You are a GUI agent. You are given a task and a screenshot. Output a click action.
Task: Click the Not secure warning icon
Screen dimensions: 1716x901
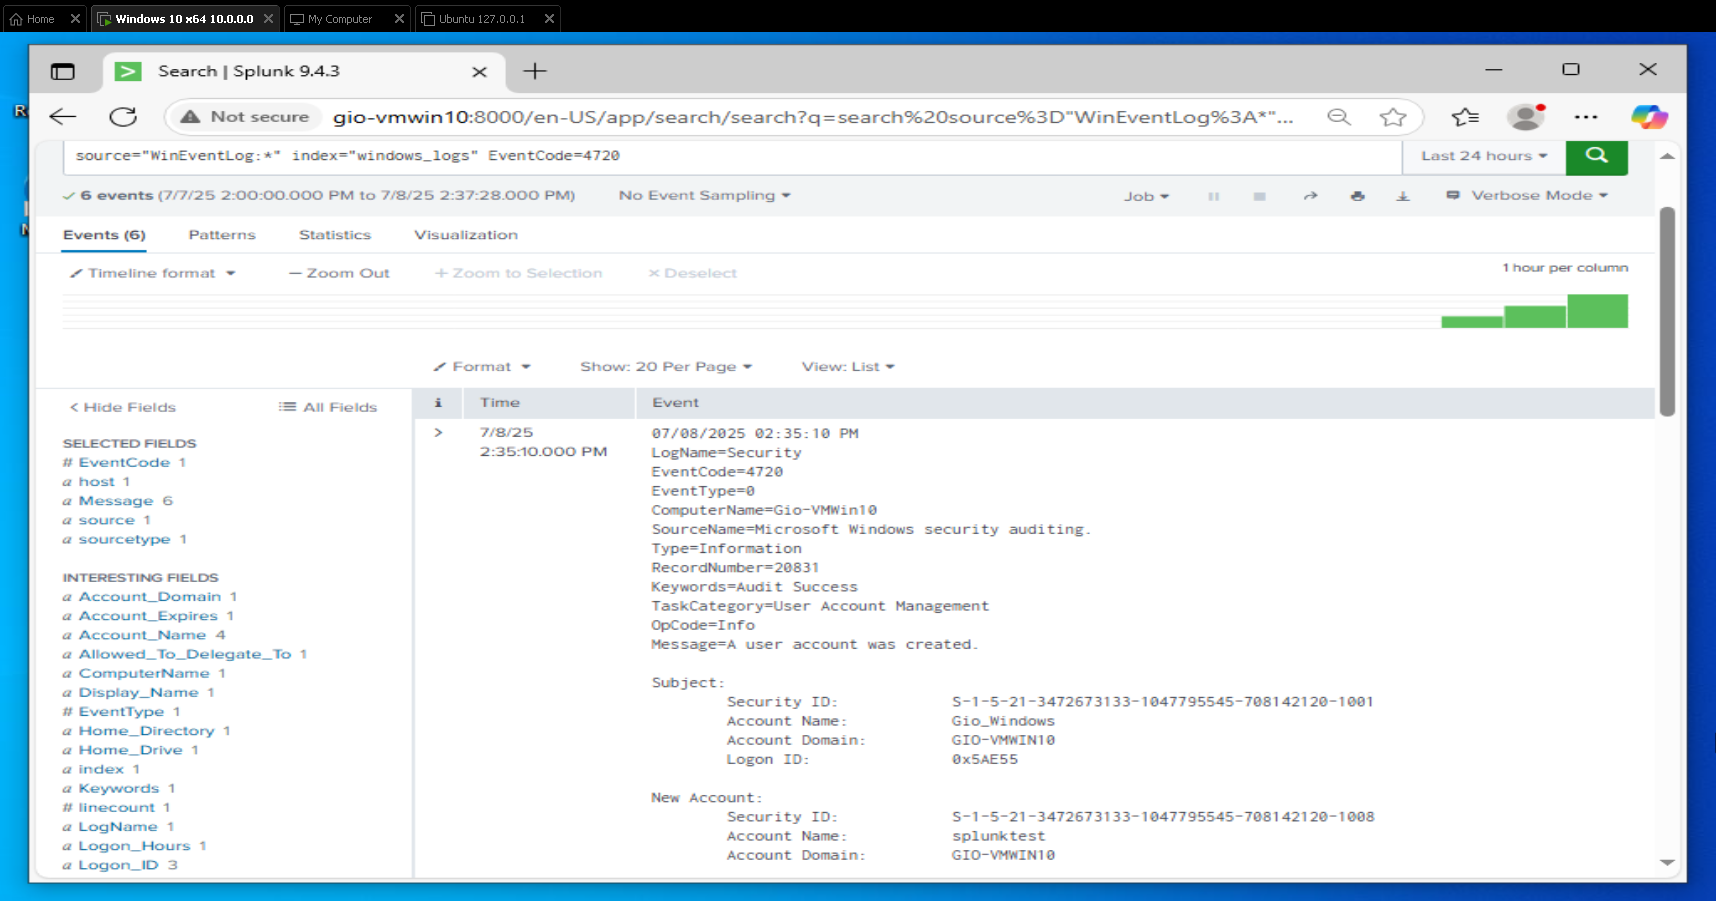click(x=190, y=117)
